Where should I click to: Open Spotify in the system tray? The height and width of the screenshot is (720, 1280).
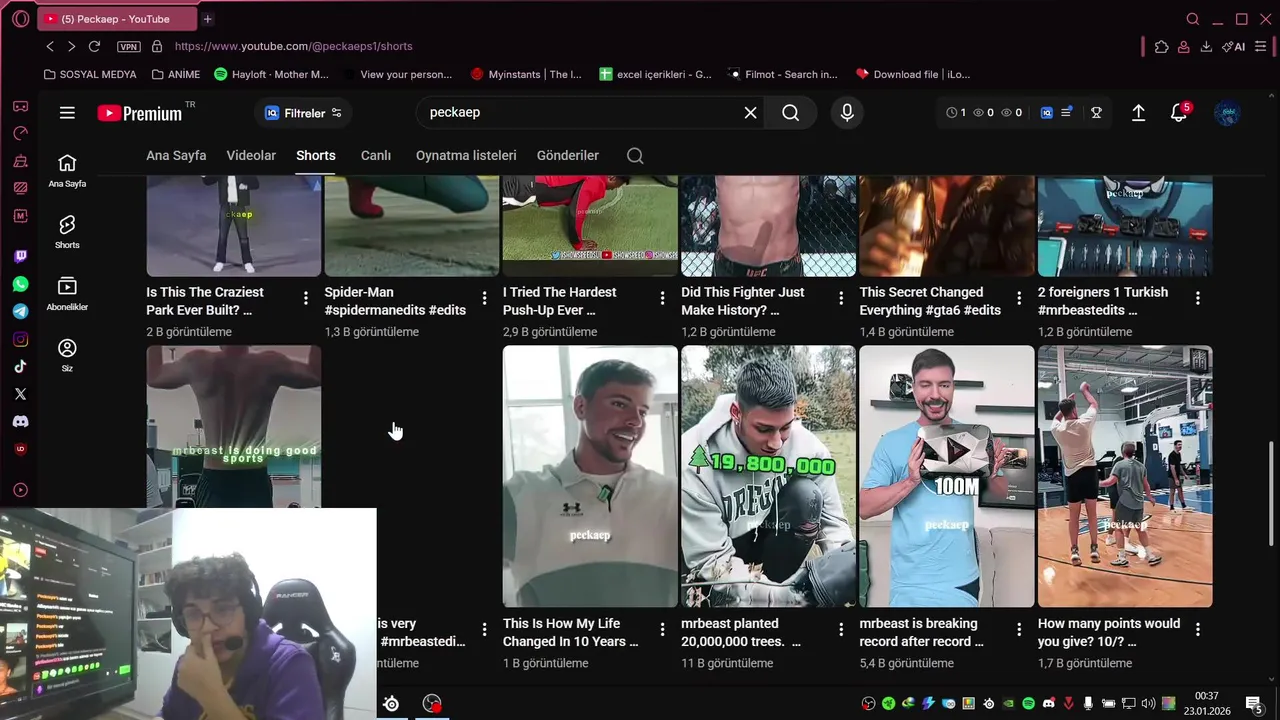1028,704
